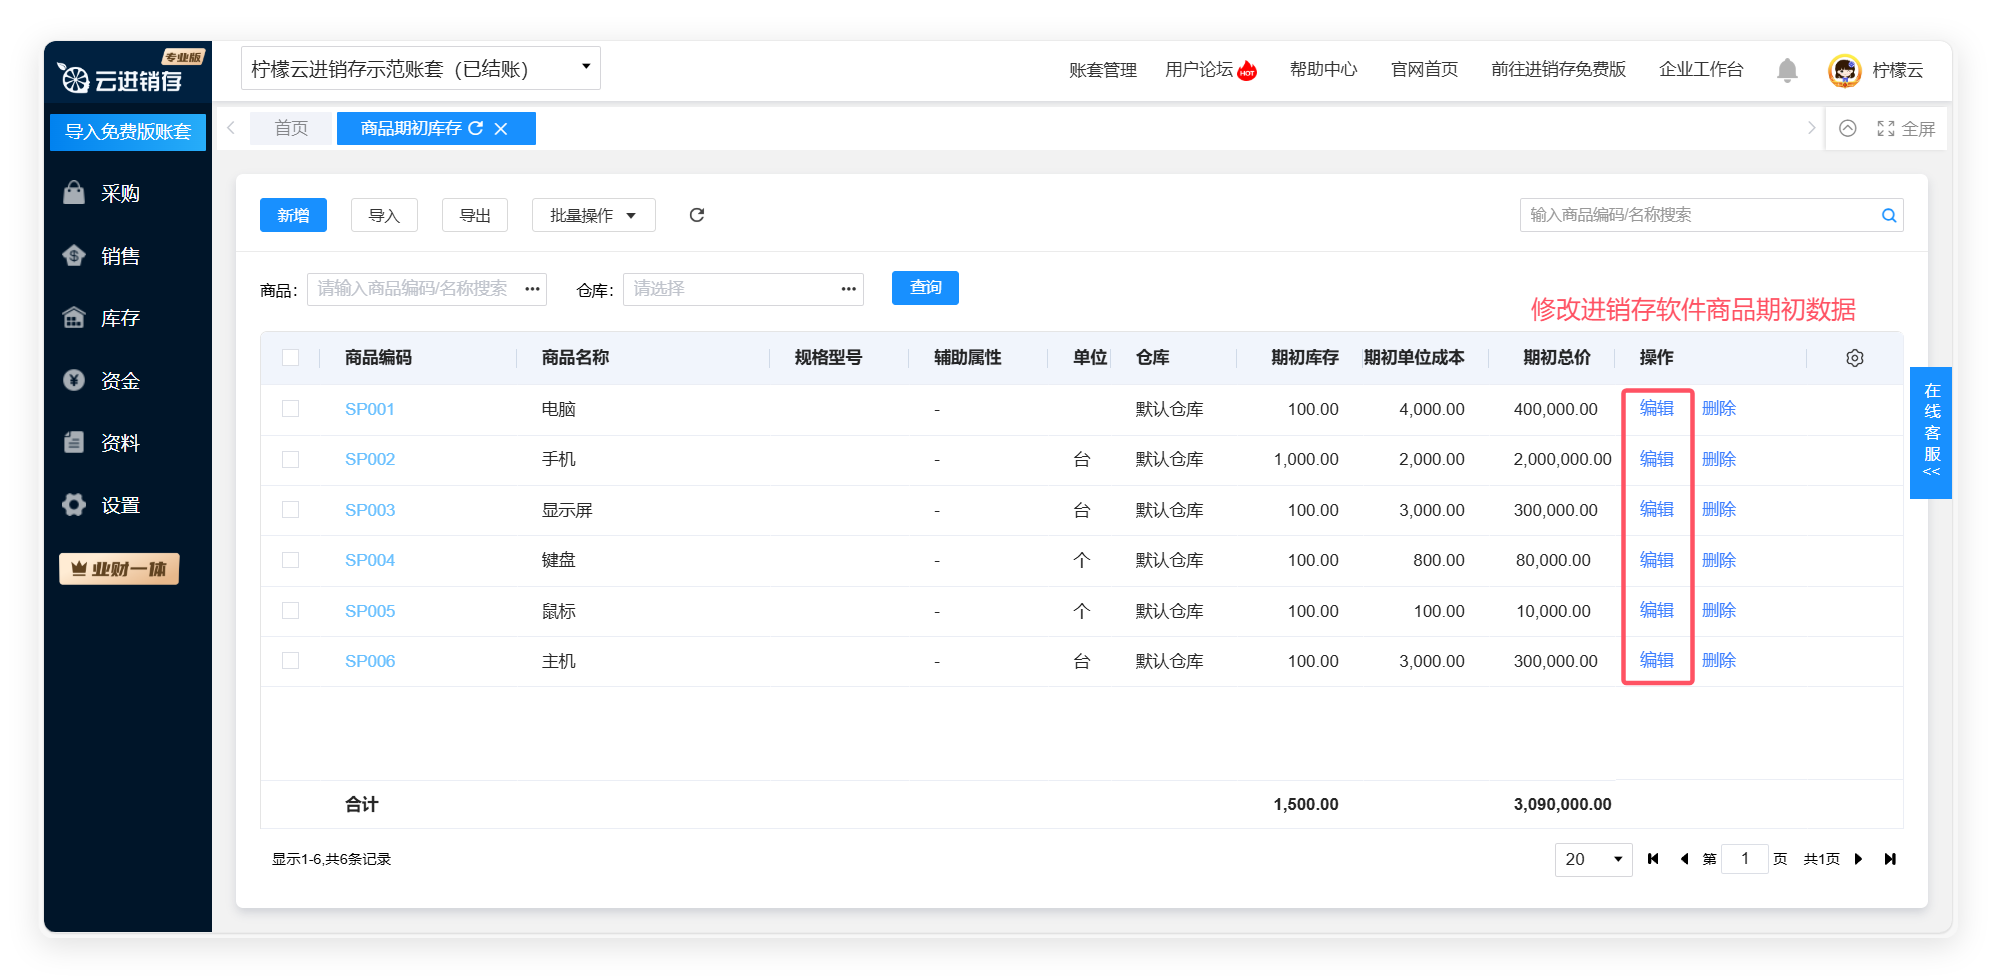This screenshot has width=1996, height=976.
Task: Check the box for SP004 键盘 row
Action: (x=291, y=560)
